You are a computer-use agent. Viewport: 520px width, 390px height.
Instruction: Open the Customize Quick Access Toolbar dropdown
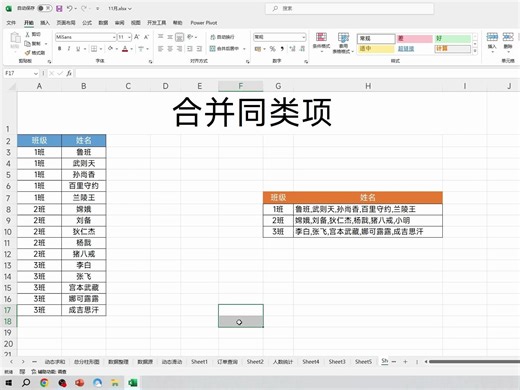pyautogui.click(x=98, y=9)
